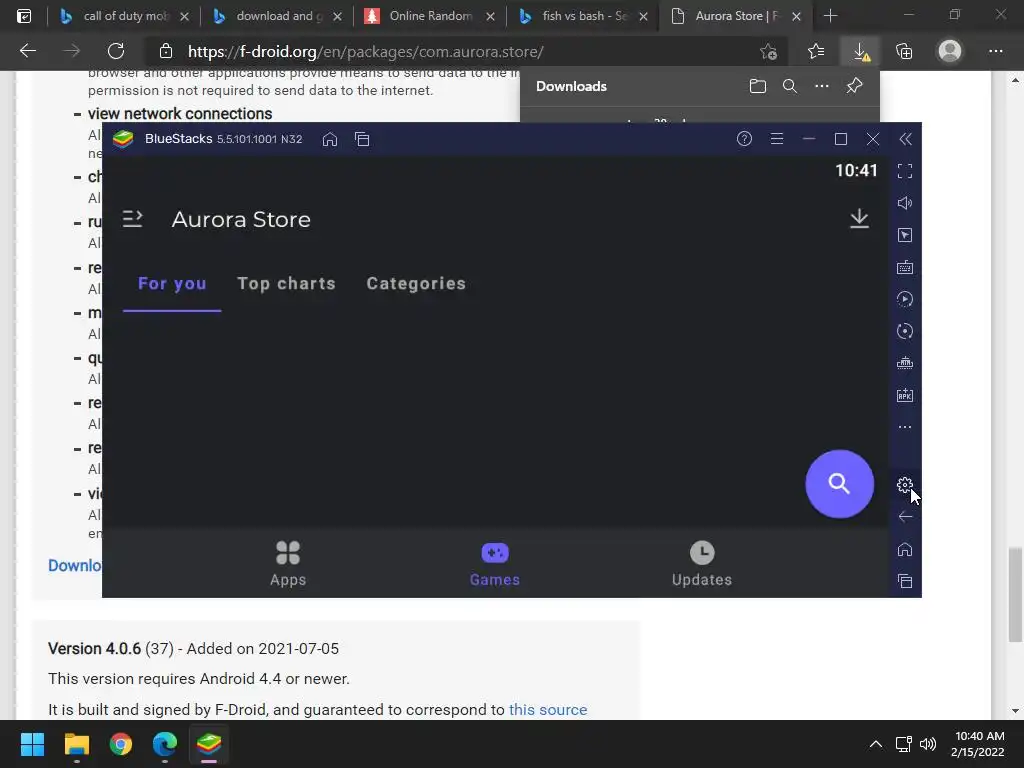
Task: Collapse the BlueStacks side toolbar
Action: click(x=905, y=138)
